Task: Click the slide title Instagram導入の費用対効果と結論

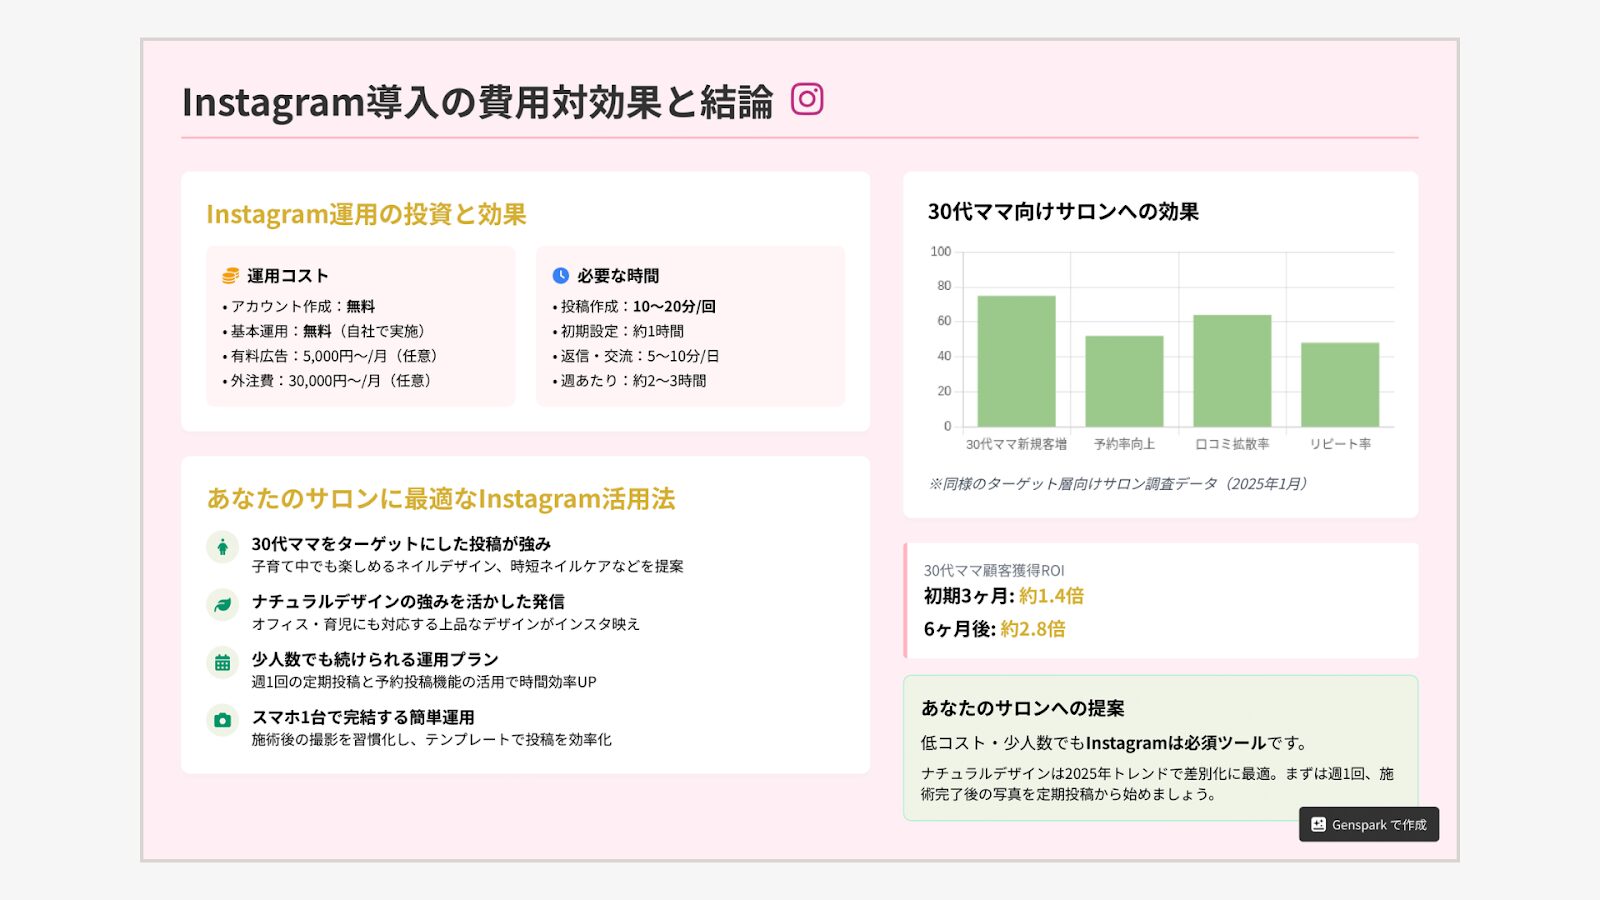Action: [477, 102]
